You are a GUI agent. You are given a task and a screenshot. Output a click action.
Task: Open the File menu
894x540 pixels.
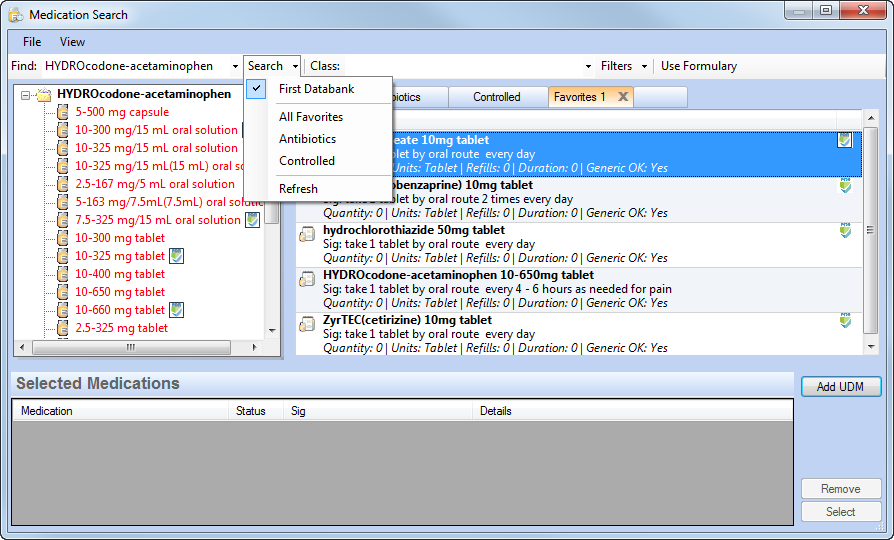point(32,42)
